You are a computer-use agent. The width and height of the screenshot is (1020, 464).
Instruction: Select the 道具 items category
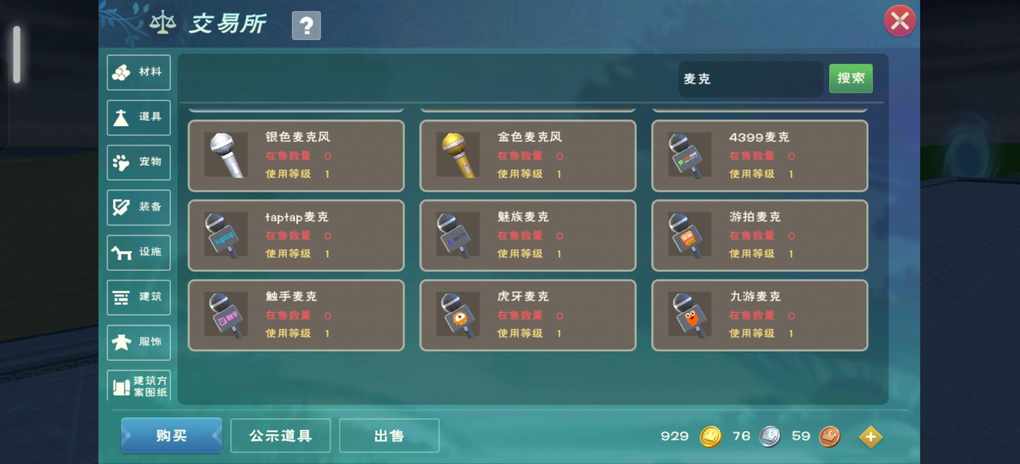tap(139, 118)
